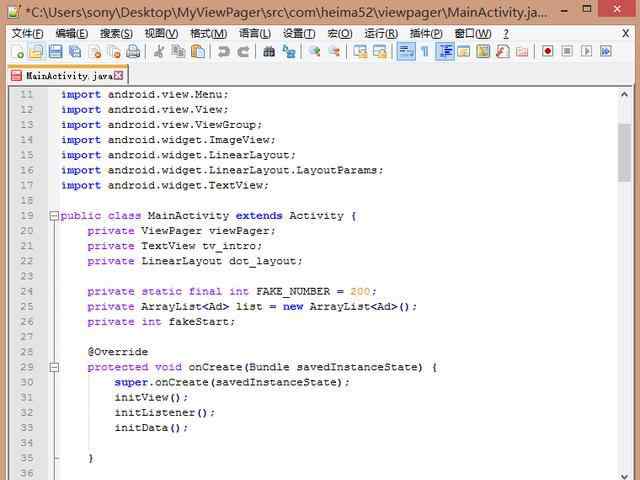The image size is (640, 480).
Task: Open the ? help menu
Action: click(x=506, y=33)
